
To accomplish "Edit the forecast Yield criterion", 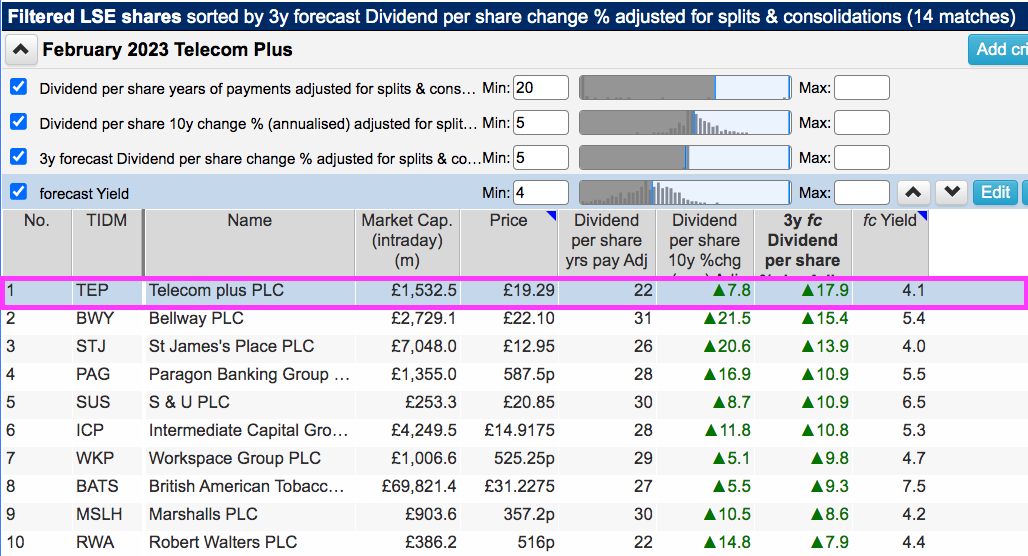I will [x=995, y=193].
